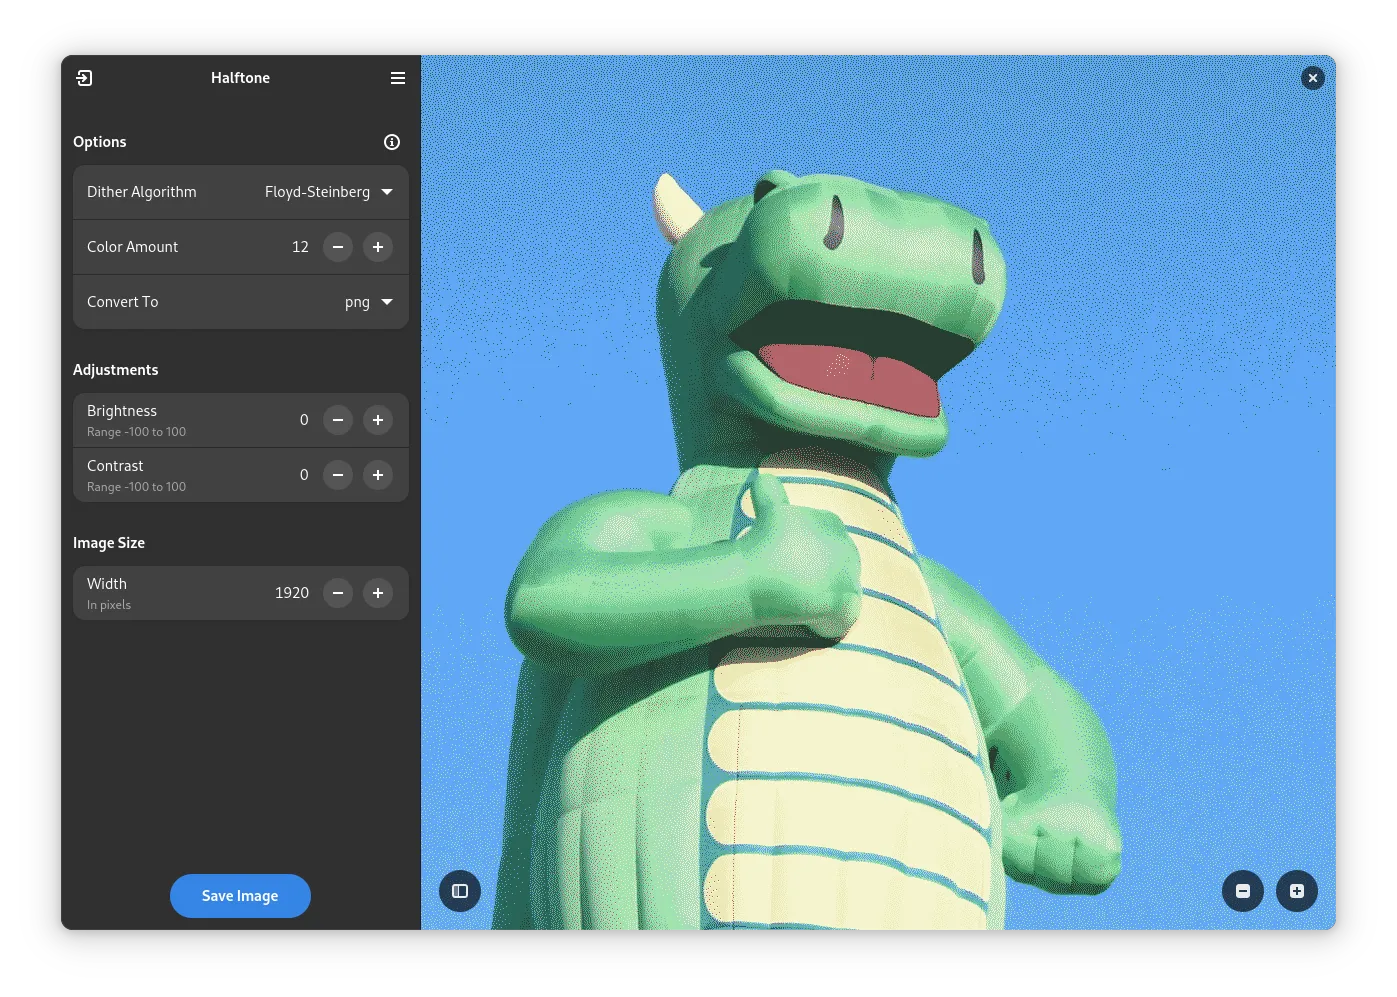Increase Contrast with plus button

pyautogui.click(x=378, y=475)
